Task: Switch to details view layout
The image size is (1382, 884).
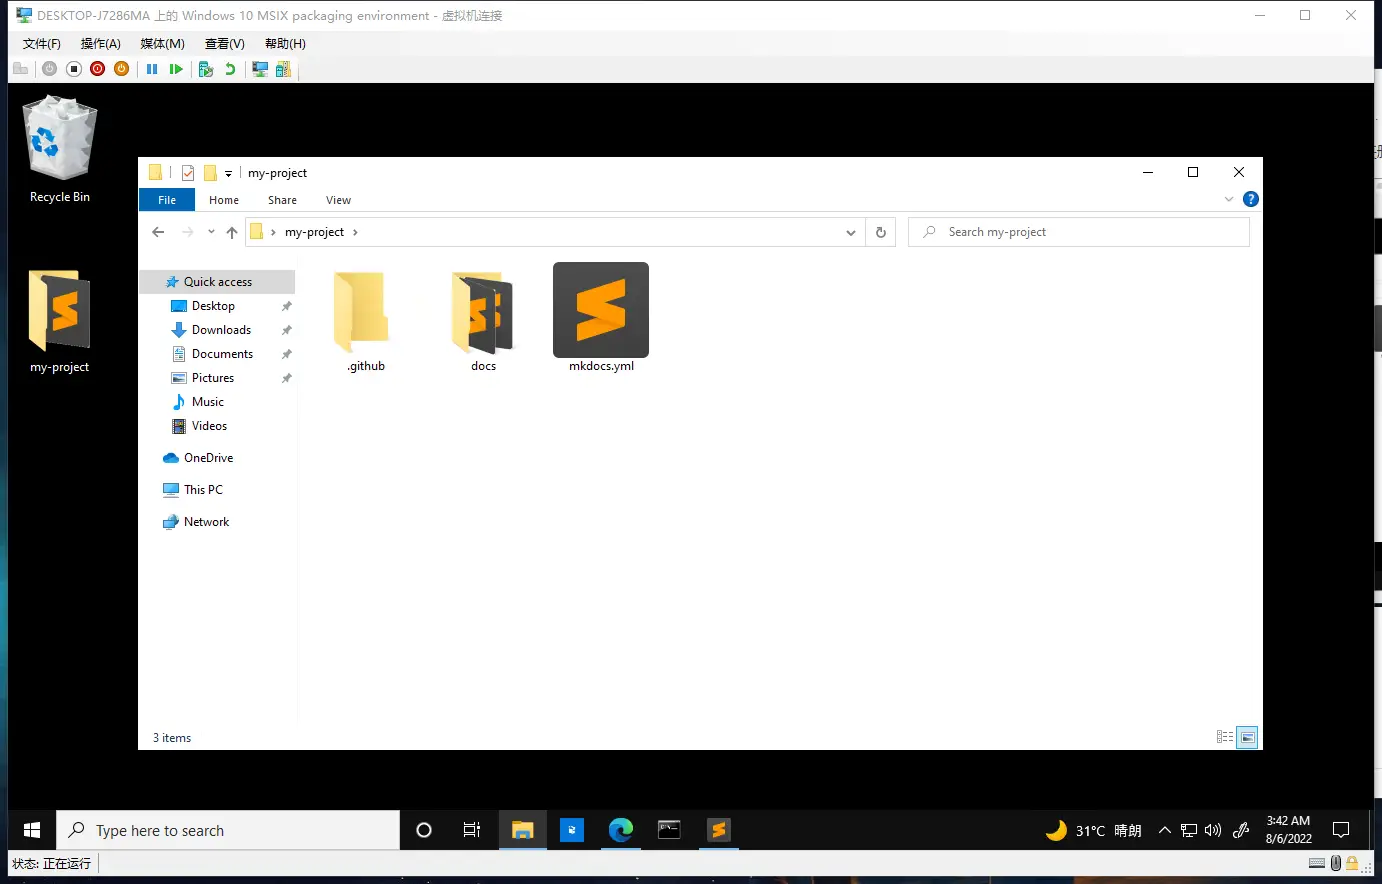Action: 1225,738
